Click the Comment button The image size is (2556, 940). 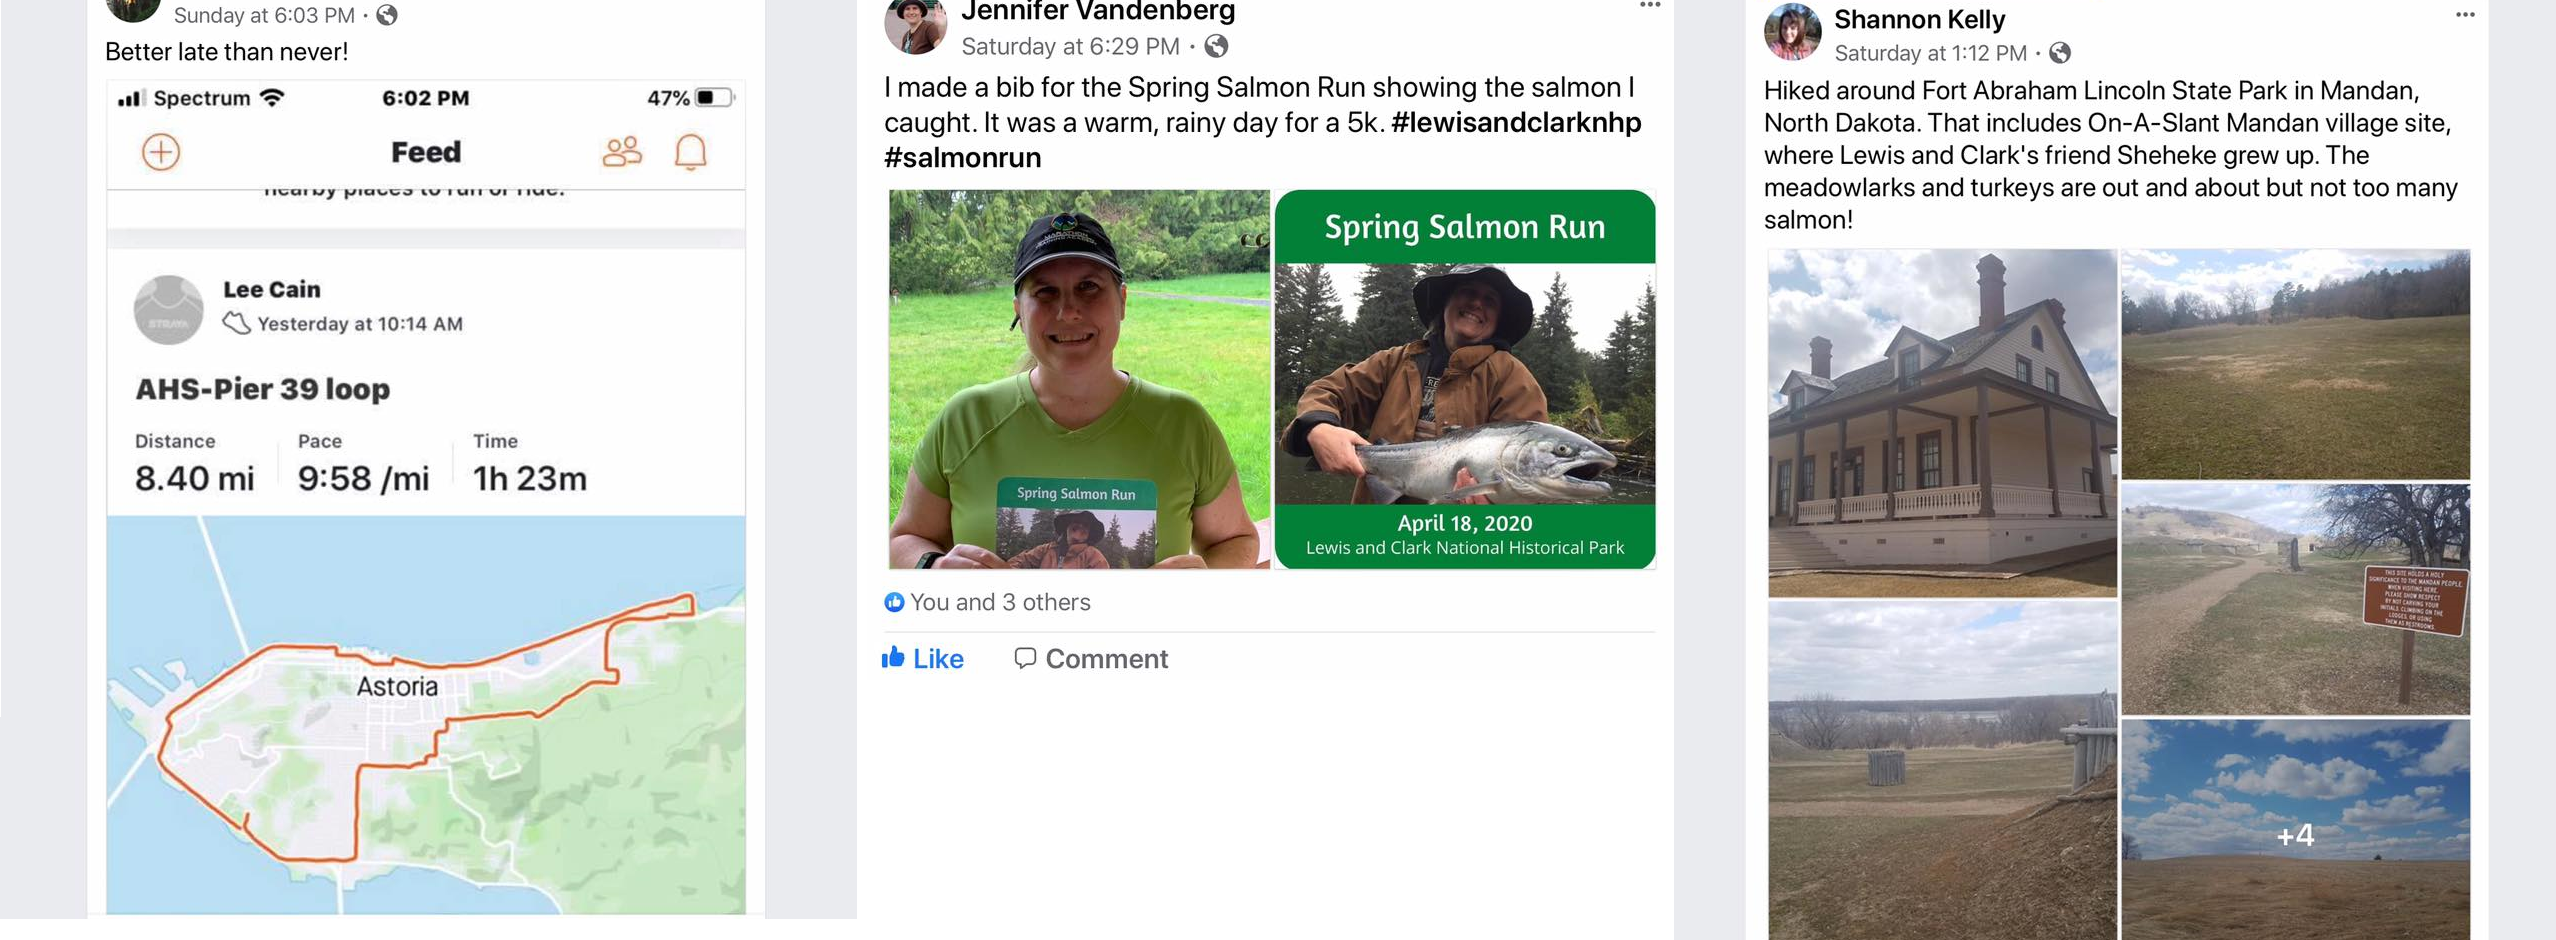click(1090, 658)
